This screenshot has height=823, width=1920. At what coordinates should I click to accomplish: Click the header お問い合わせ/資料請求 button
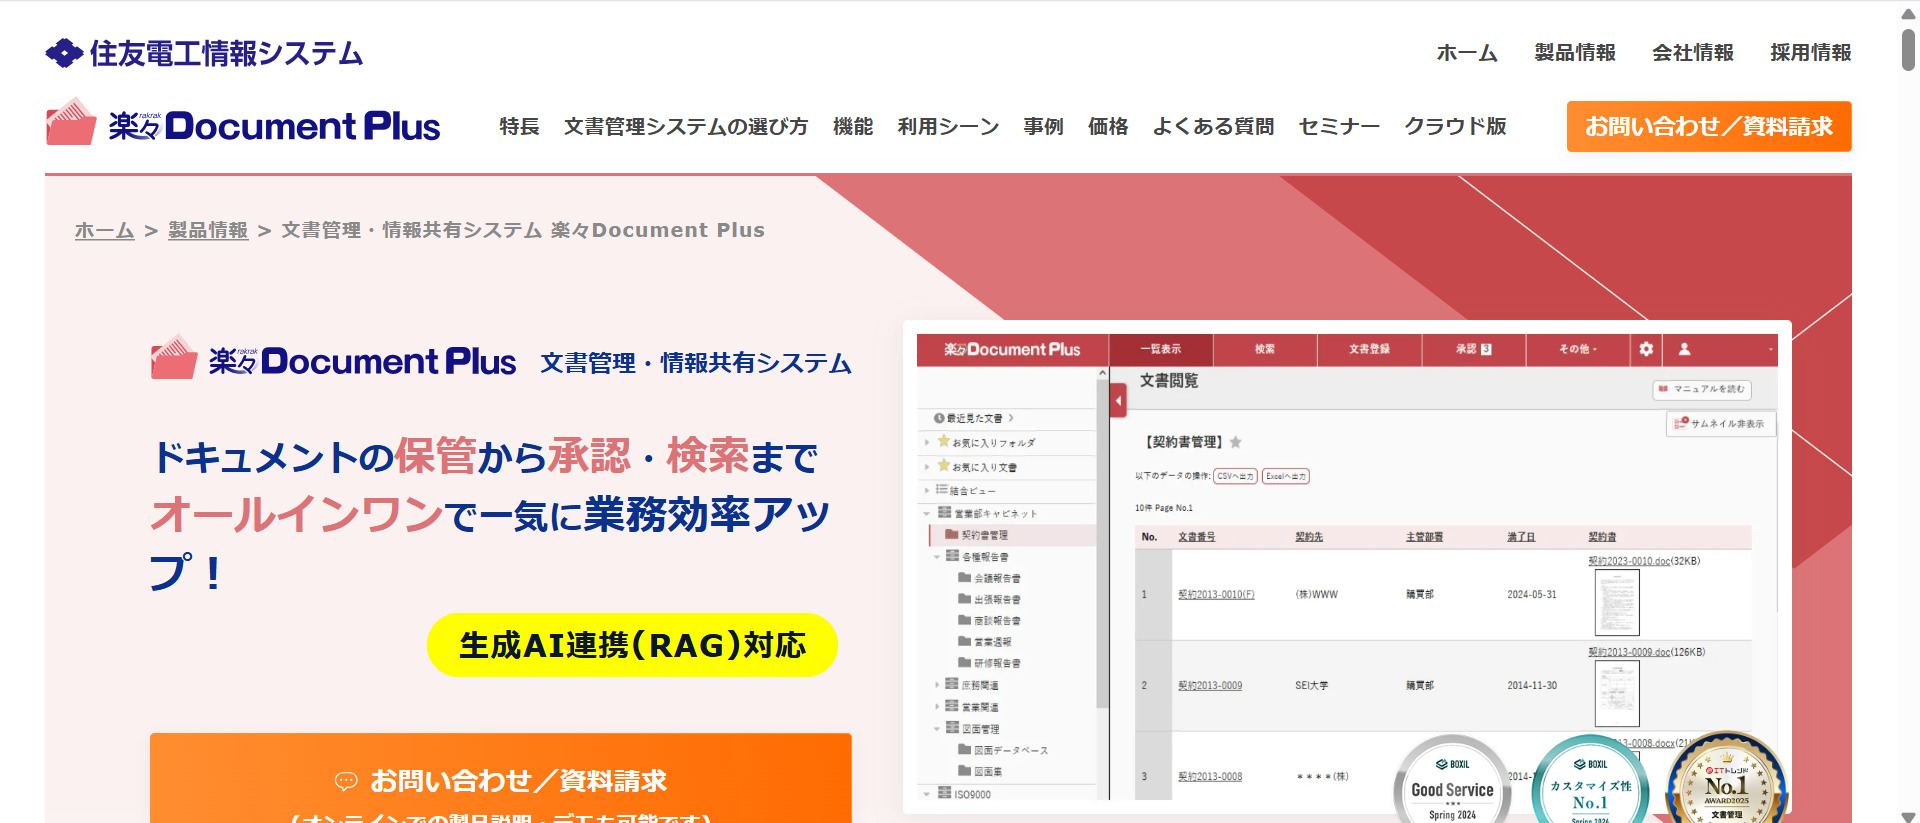click(1709, 127)
